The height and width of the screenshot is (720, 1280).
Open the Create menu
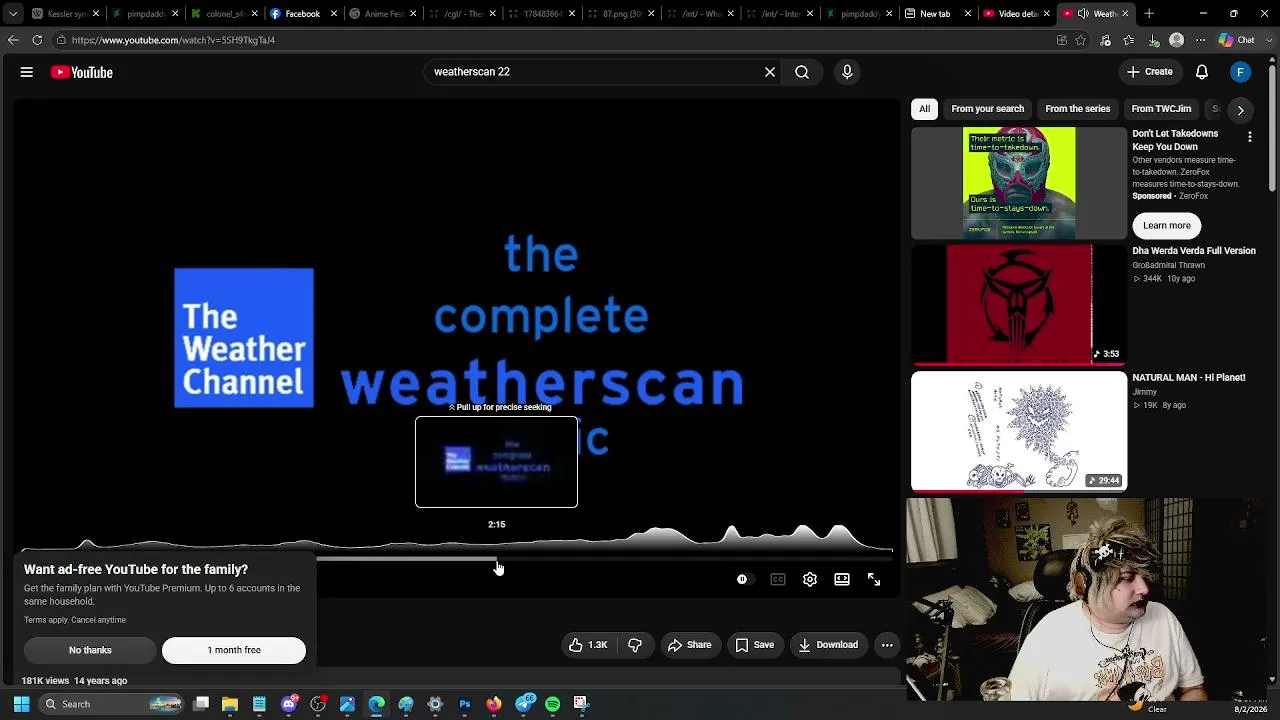pos(1149,72)
